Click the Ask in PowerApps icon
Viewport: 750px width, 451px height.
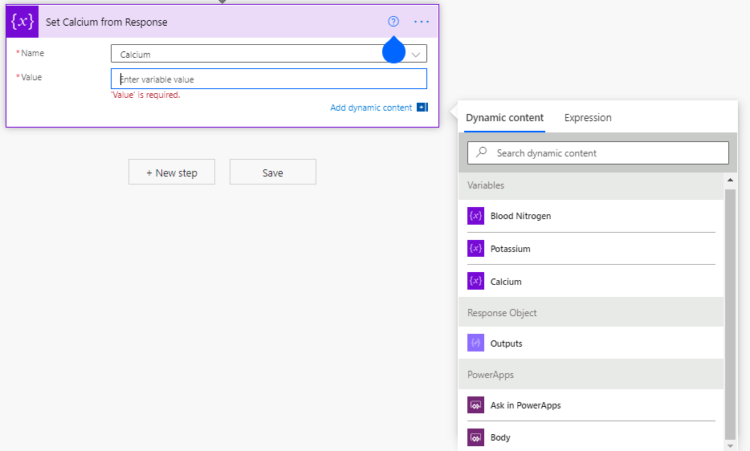[x=475, y=406]
